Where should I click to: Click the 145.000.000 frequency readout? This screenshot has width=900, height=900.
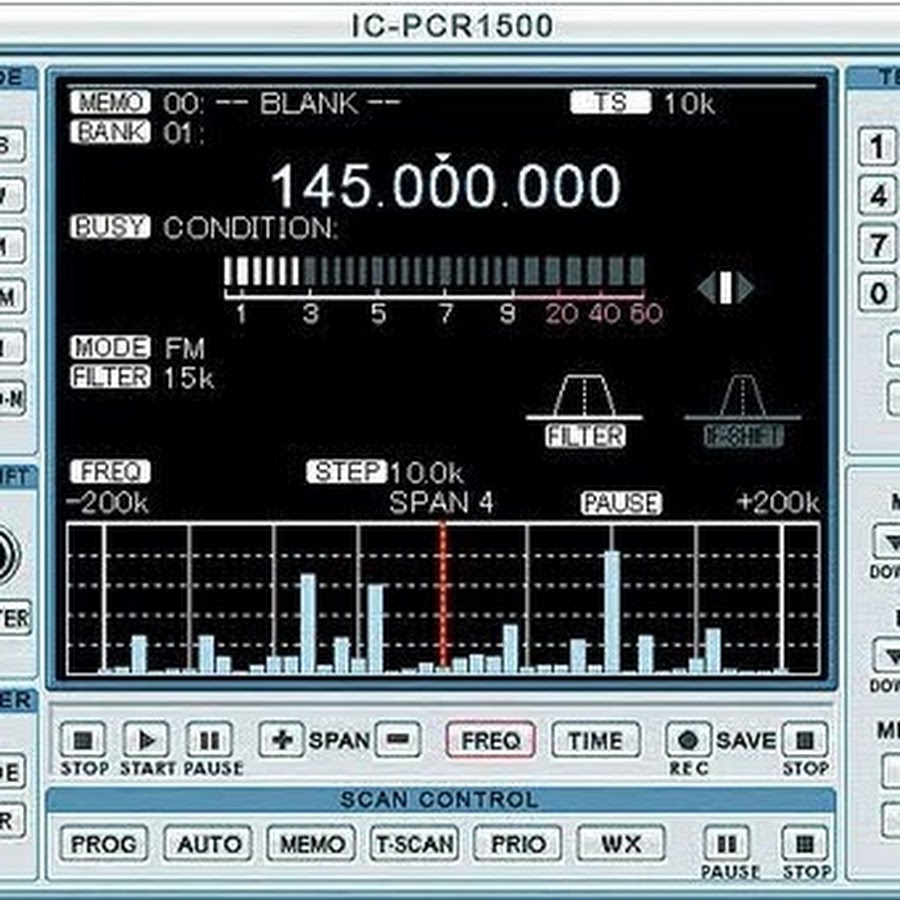(446, 186)
